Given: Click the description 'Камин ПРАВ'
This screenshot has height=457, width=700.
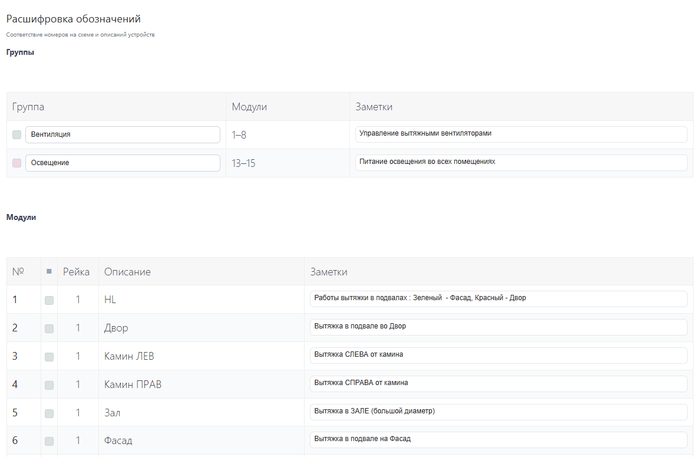Looking at the screenshot, I should (x=133, y=384).
